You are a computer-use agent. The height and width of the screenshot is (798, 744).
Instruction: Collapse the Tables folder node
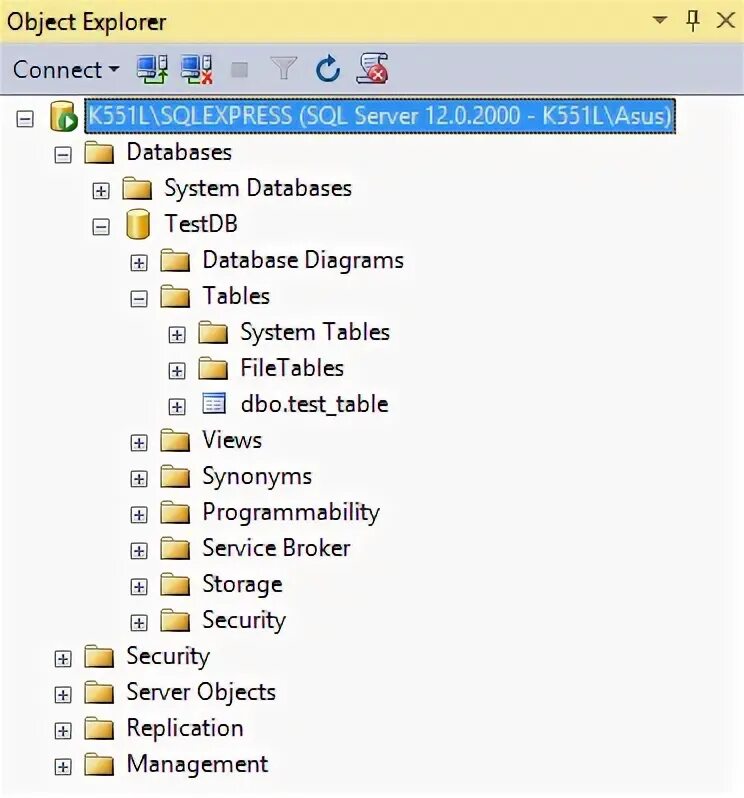(x=138, y=299)
